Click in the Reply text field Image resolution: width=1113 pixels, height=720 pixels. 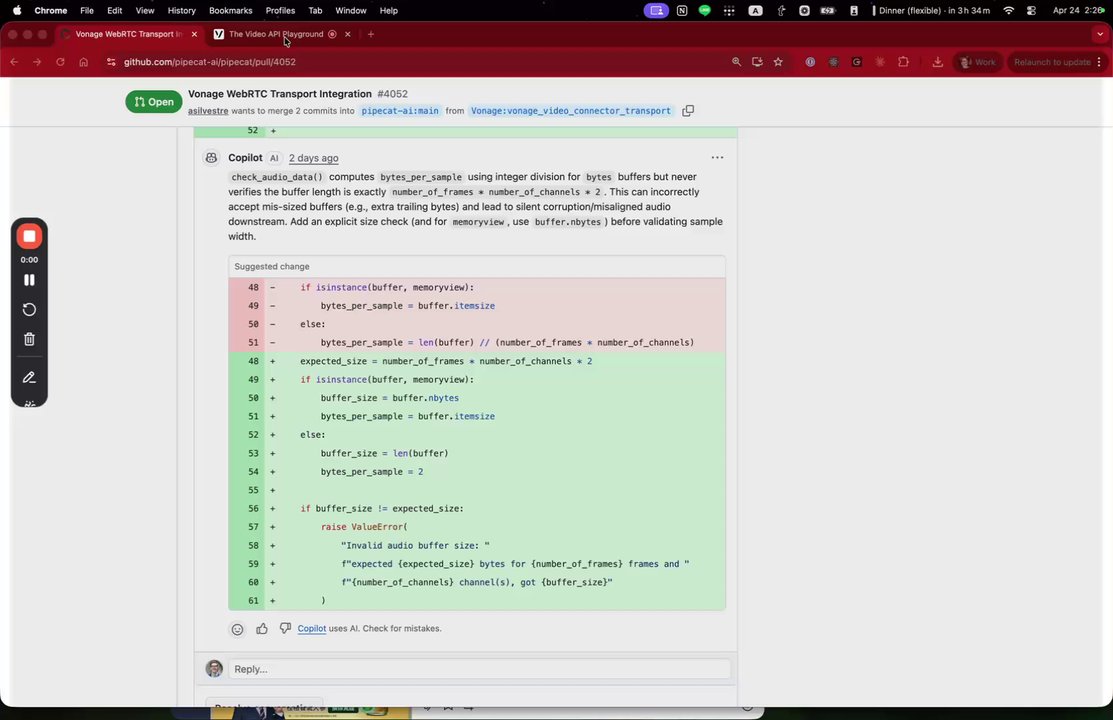click(x=479, y=669)
